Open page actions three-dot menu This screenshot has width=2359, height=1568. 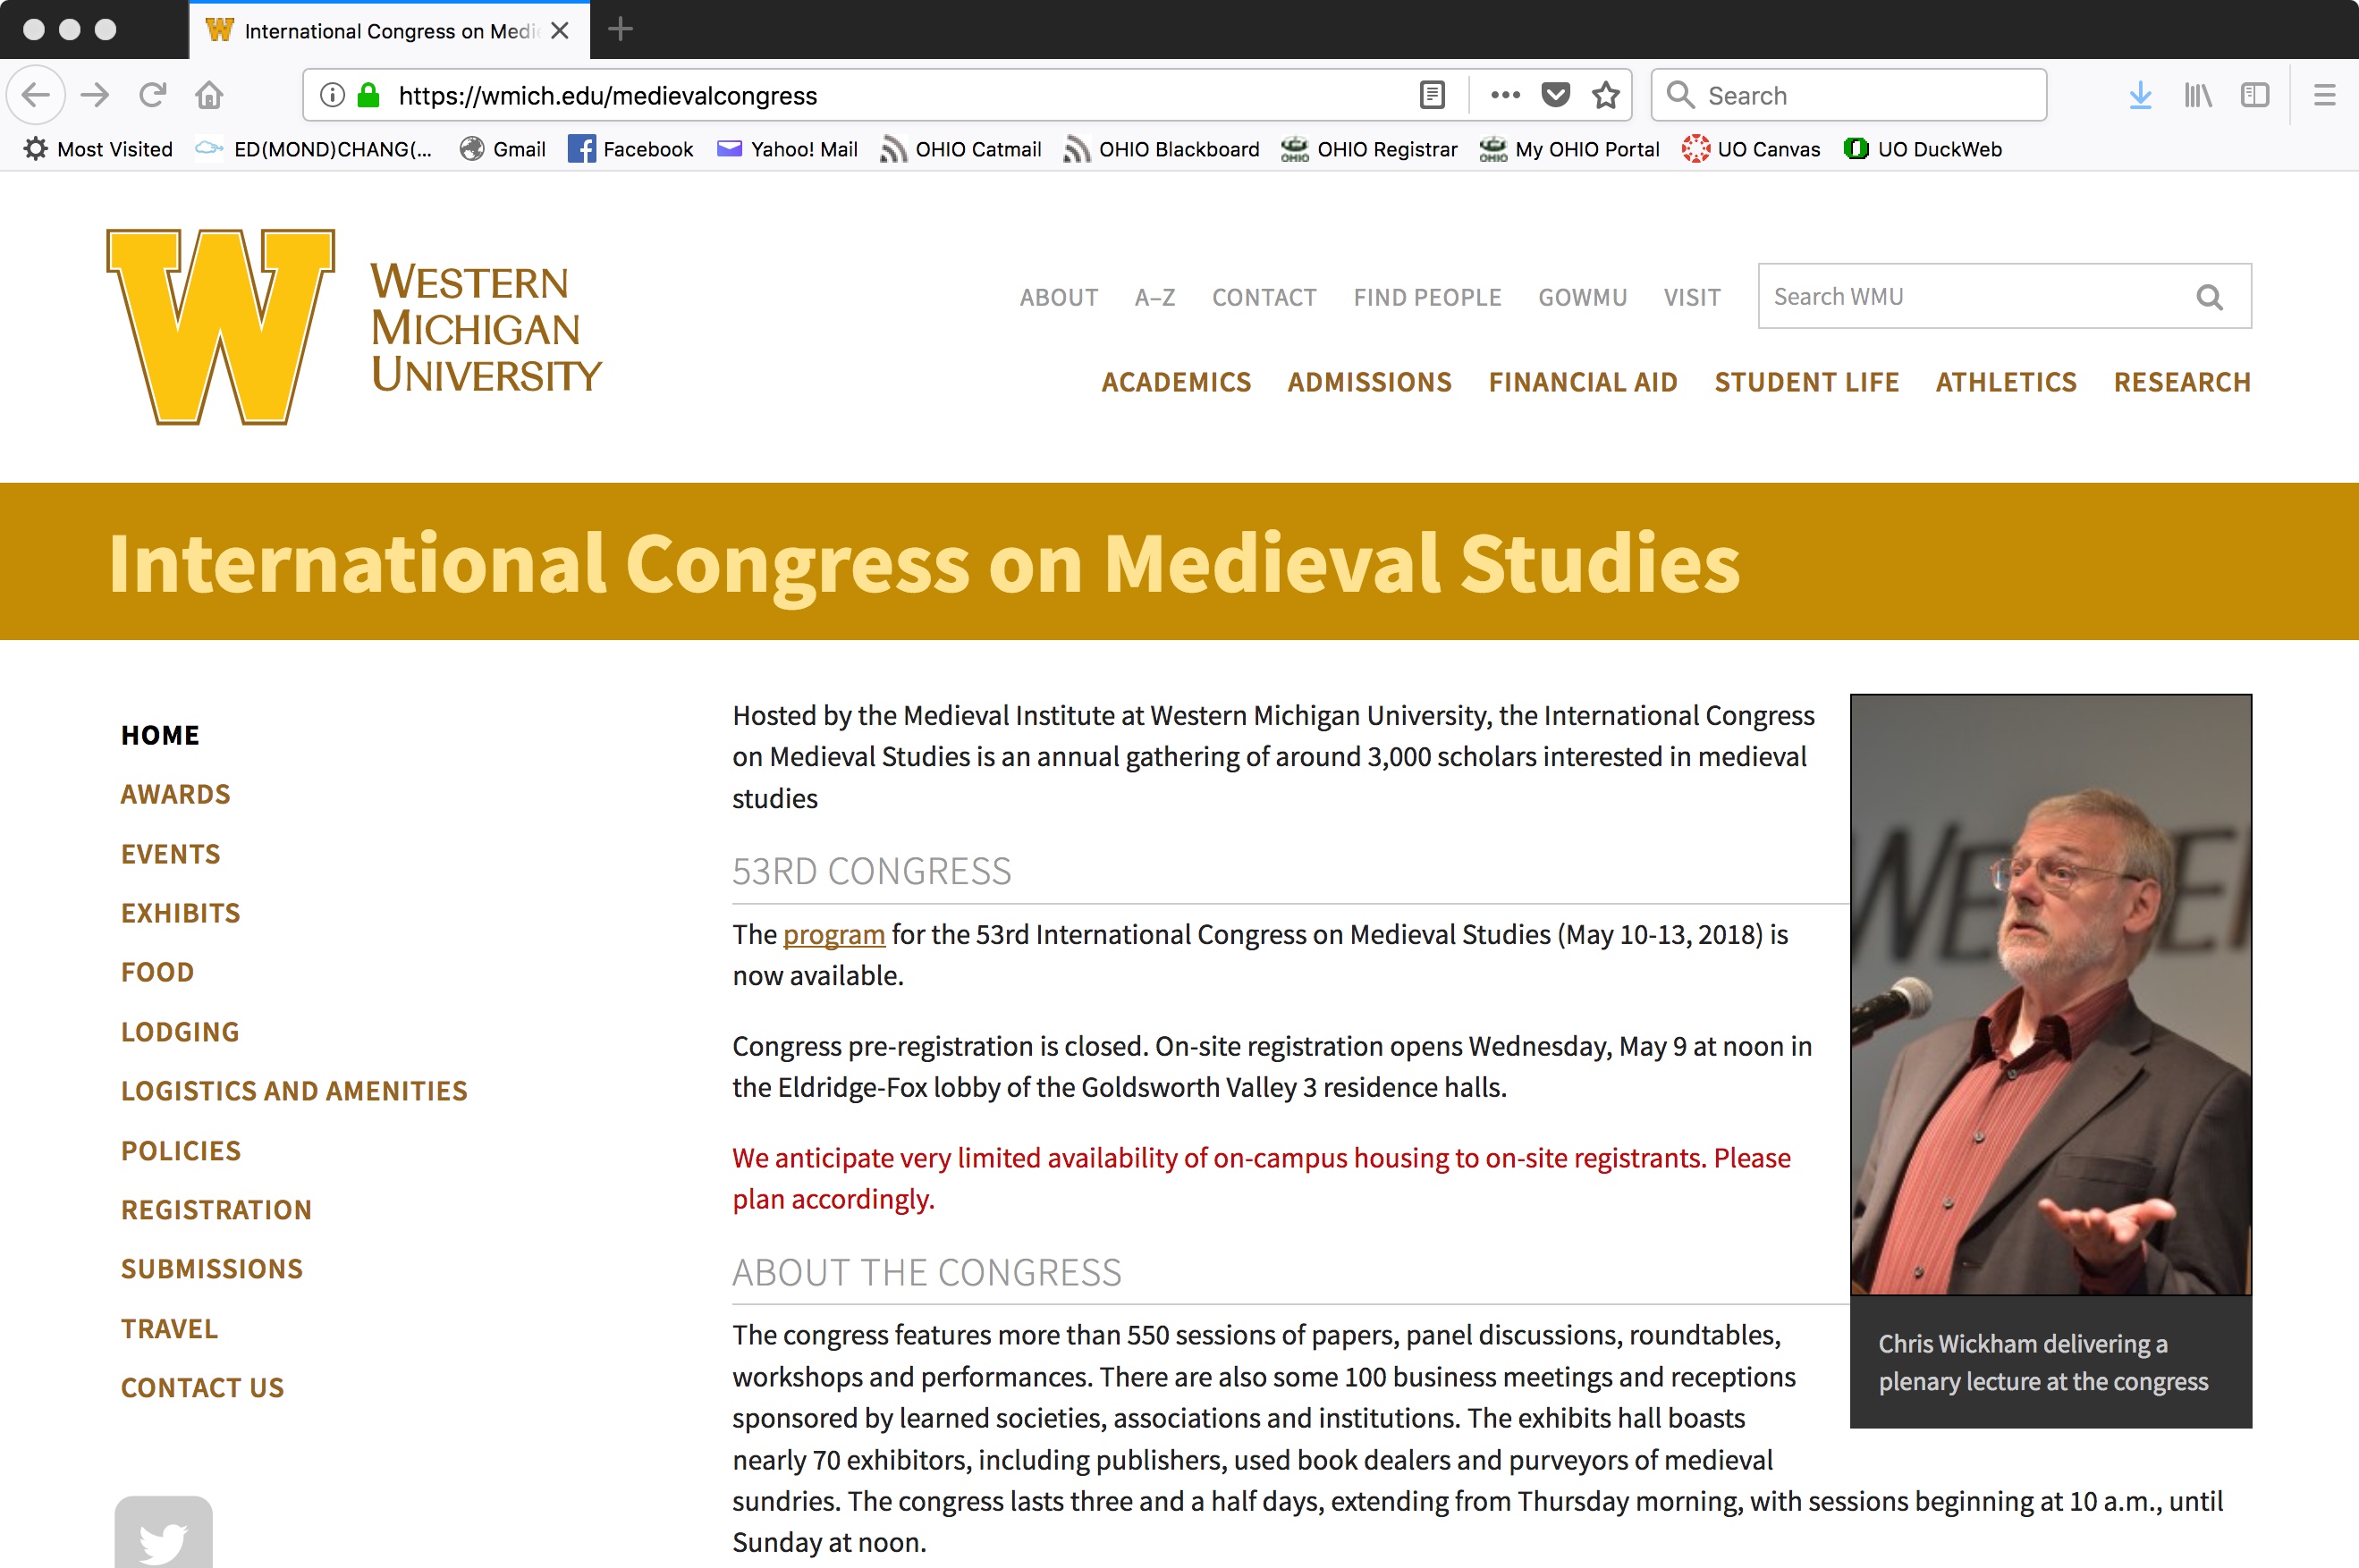pos(1505,95)
